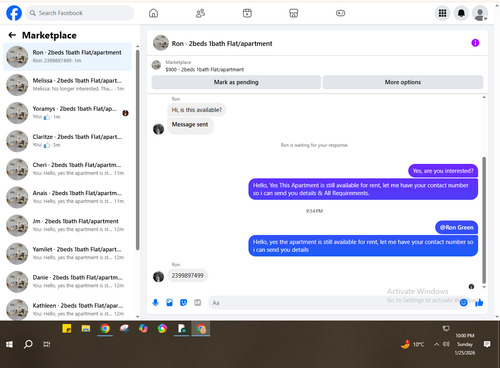Click the More options button
Viewport: 500px width, 368px height.
tap(403, 82)
